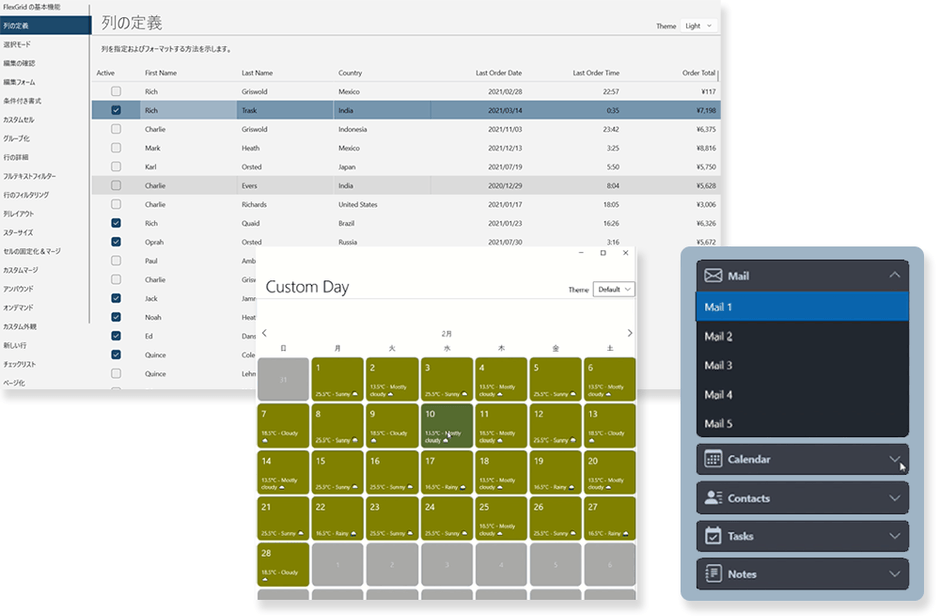Collapse the Mail section chevron
The height and width of the screenshot is (616, 940).
894,275
